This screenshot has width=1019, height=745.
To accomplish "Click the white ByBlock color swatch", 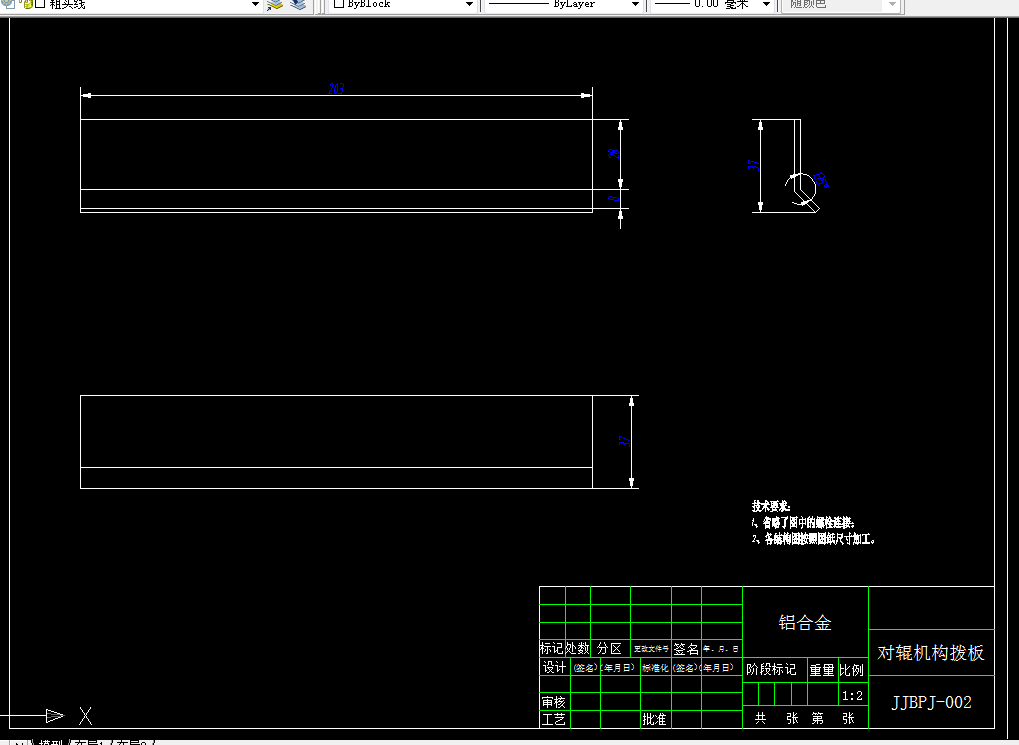I will click(339, 4).
